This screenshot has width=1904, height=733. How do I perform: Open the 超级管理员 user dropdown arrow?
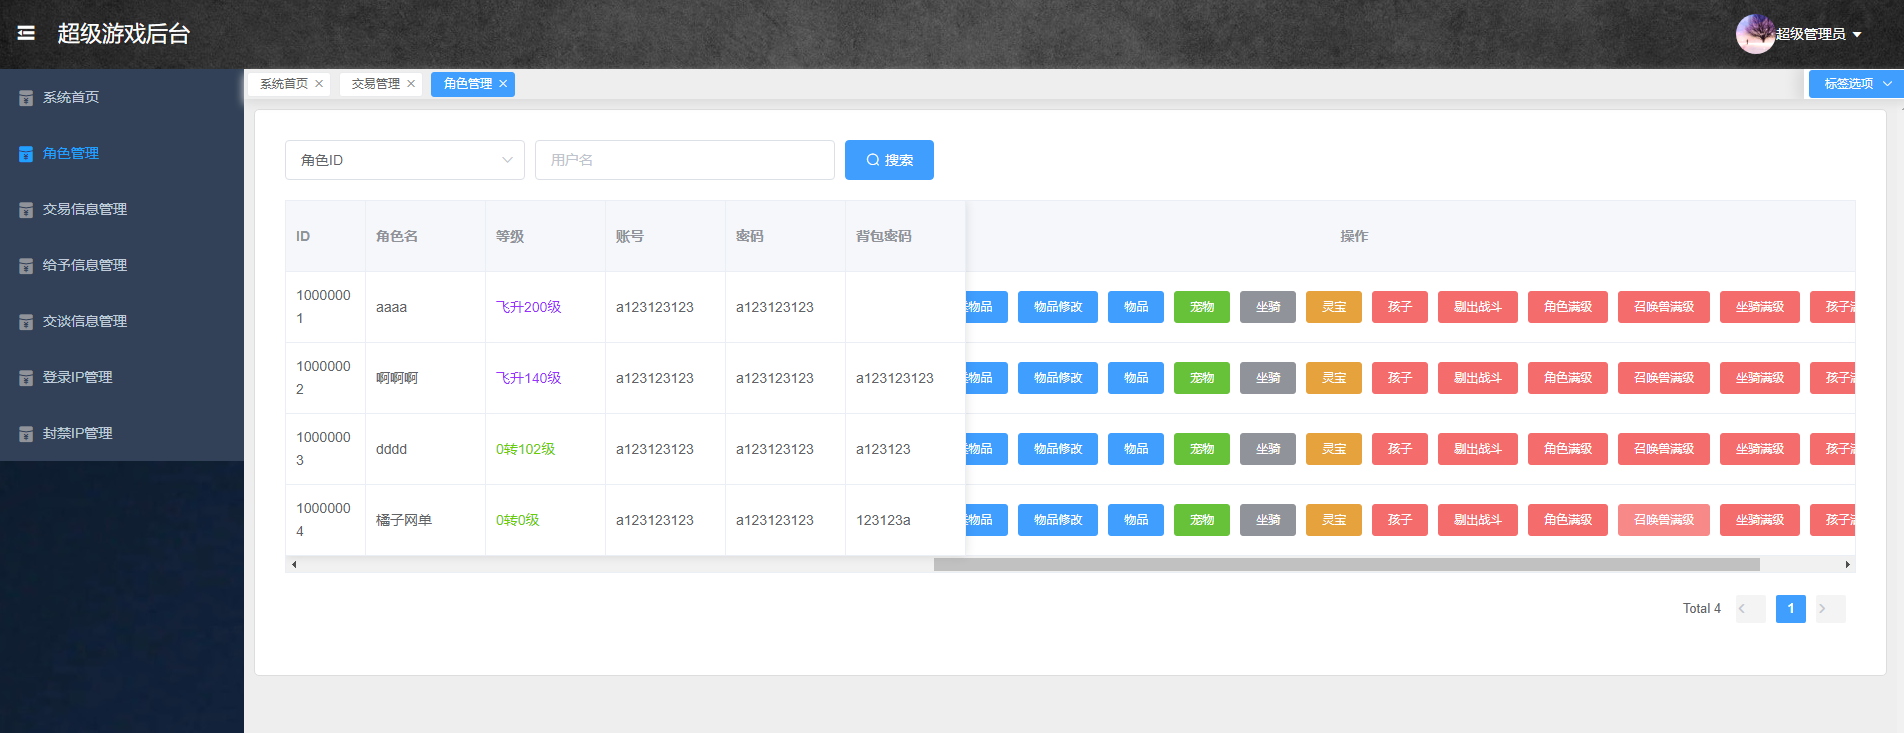pyautogui.click(x=1857, y=35)
